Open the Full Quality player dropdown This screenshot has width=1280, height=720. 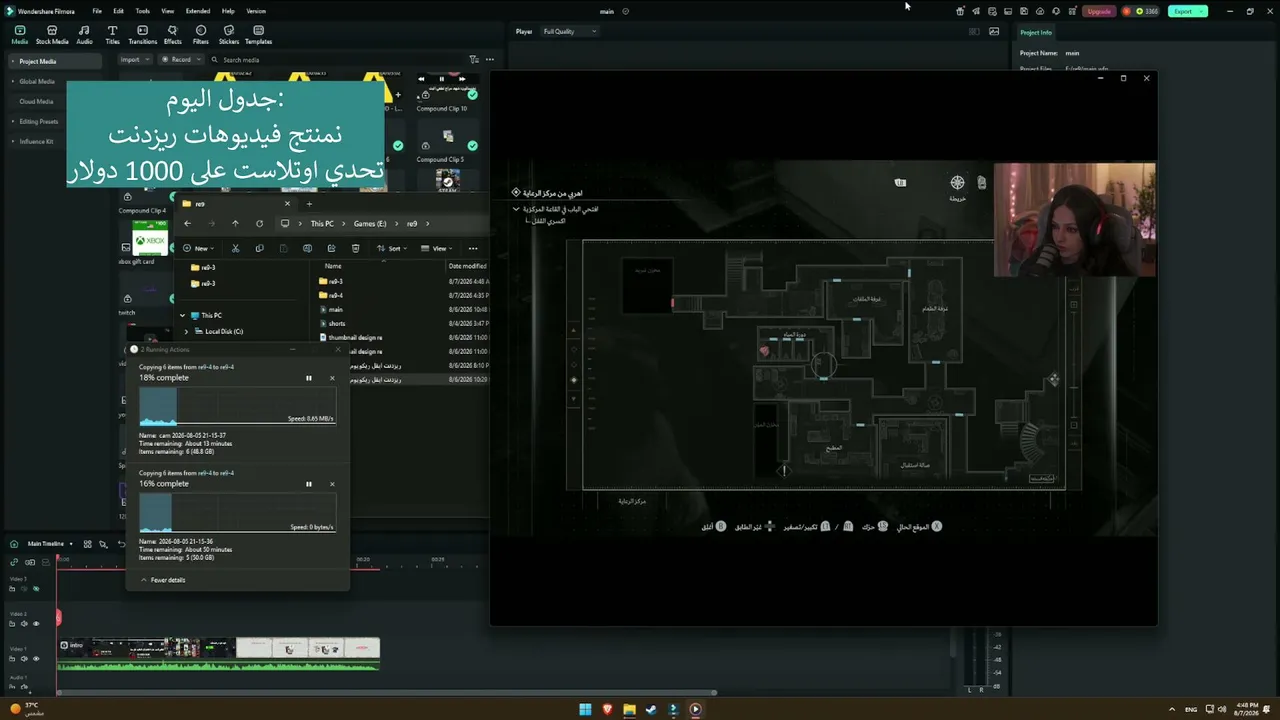570,32
